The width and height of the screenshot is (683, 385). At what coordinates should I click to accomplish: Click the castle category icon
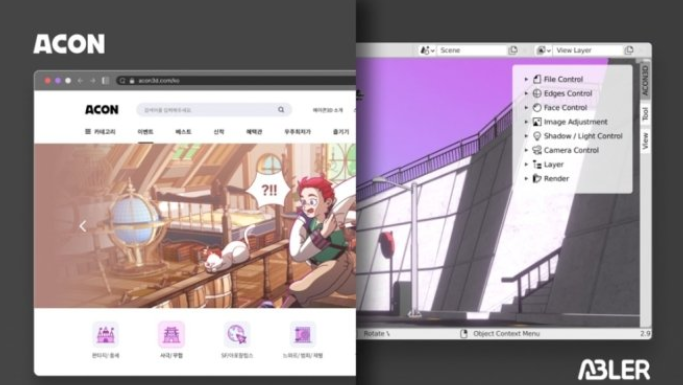[x=105, y=334]
